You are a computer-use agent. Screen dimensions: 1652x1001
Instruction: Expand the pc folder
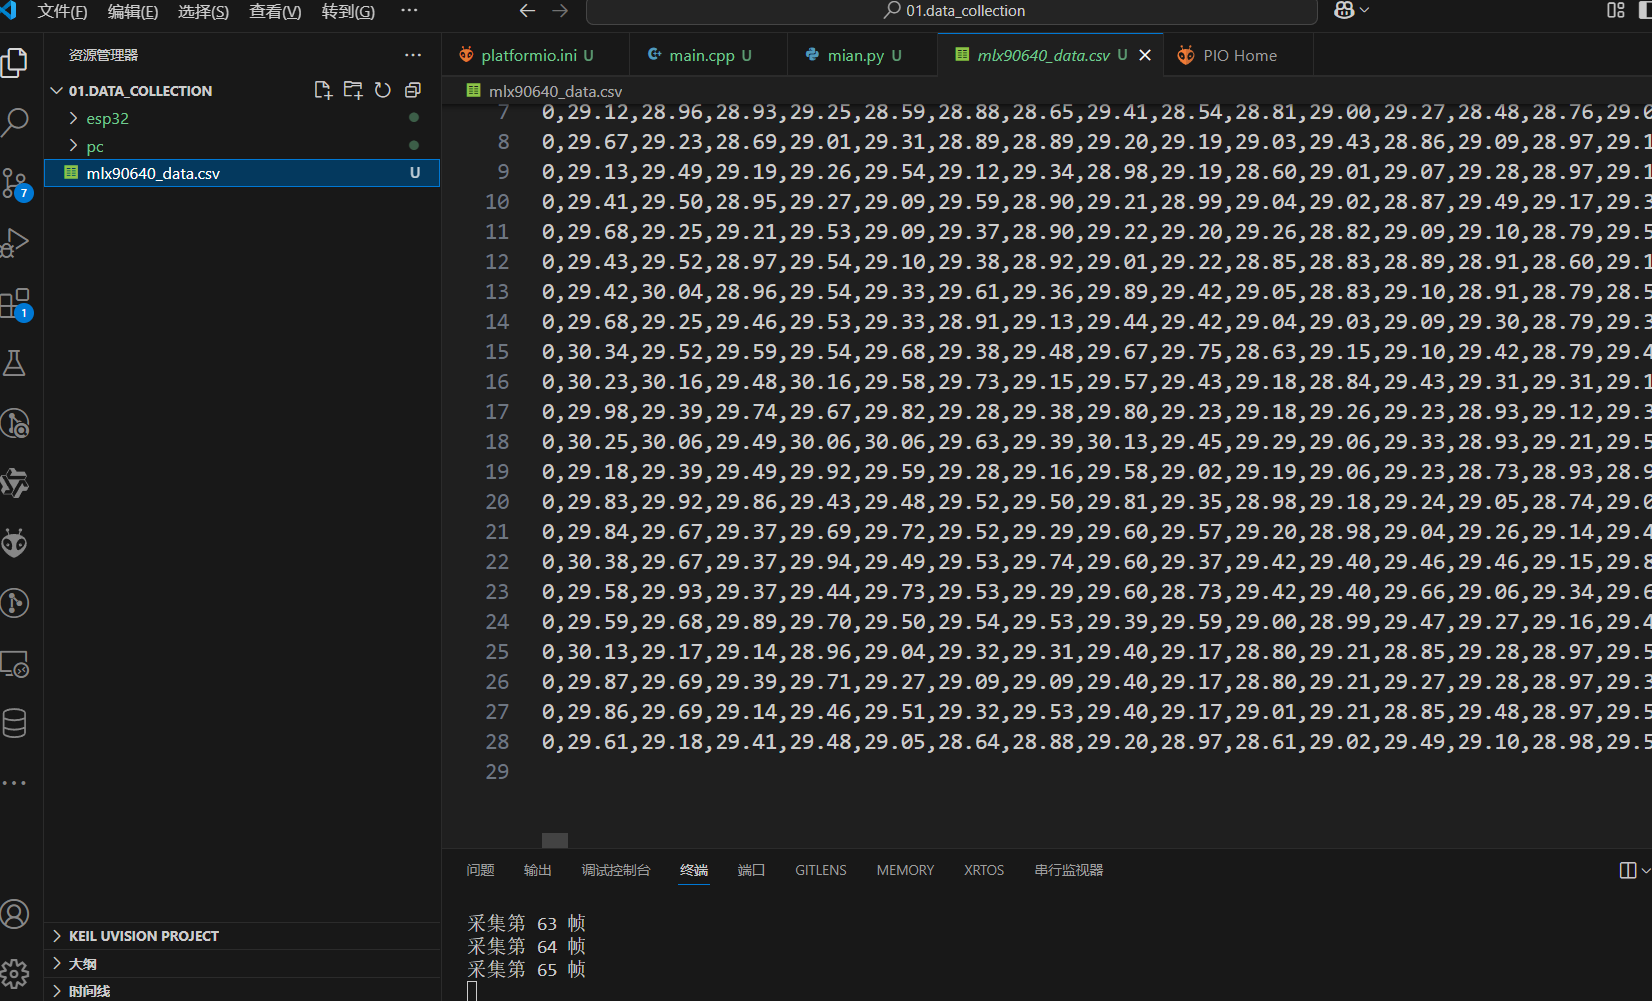pos(95,146)
